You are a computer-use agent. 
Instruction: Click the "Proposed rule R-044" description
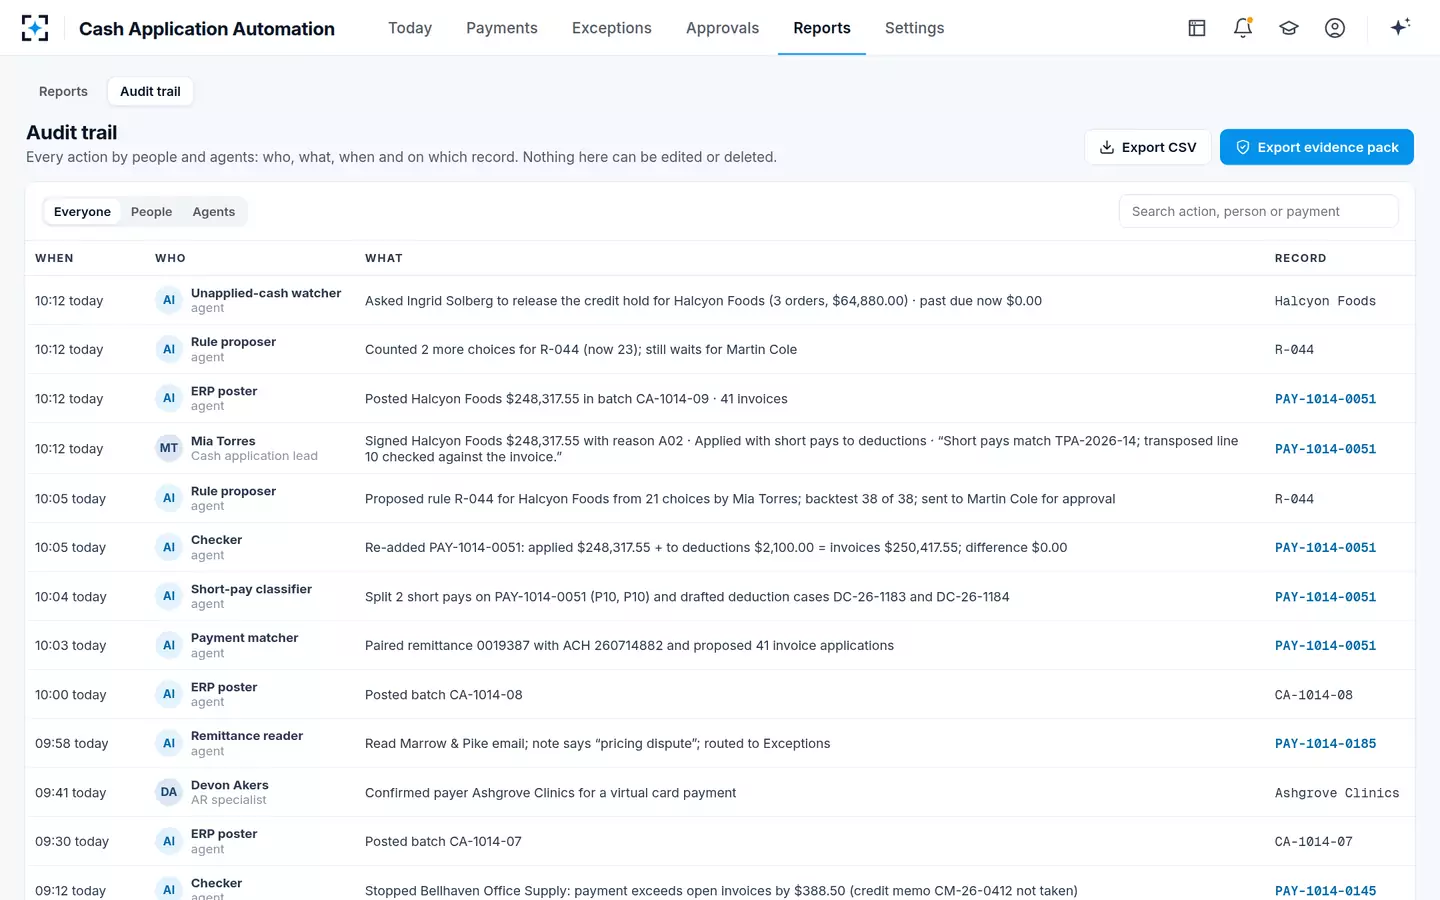(x=740, y=499)
